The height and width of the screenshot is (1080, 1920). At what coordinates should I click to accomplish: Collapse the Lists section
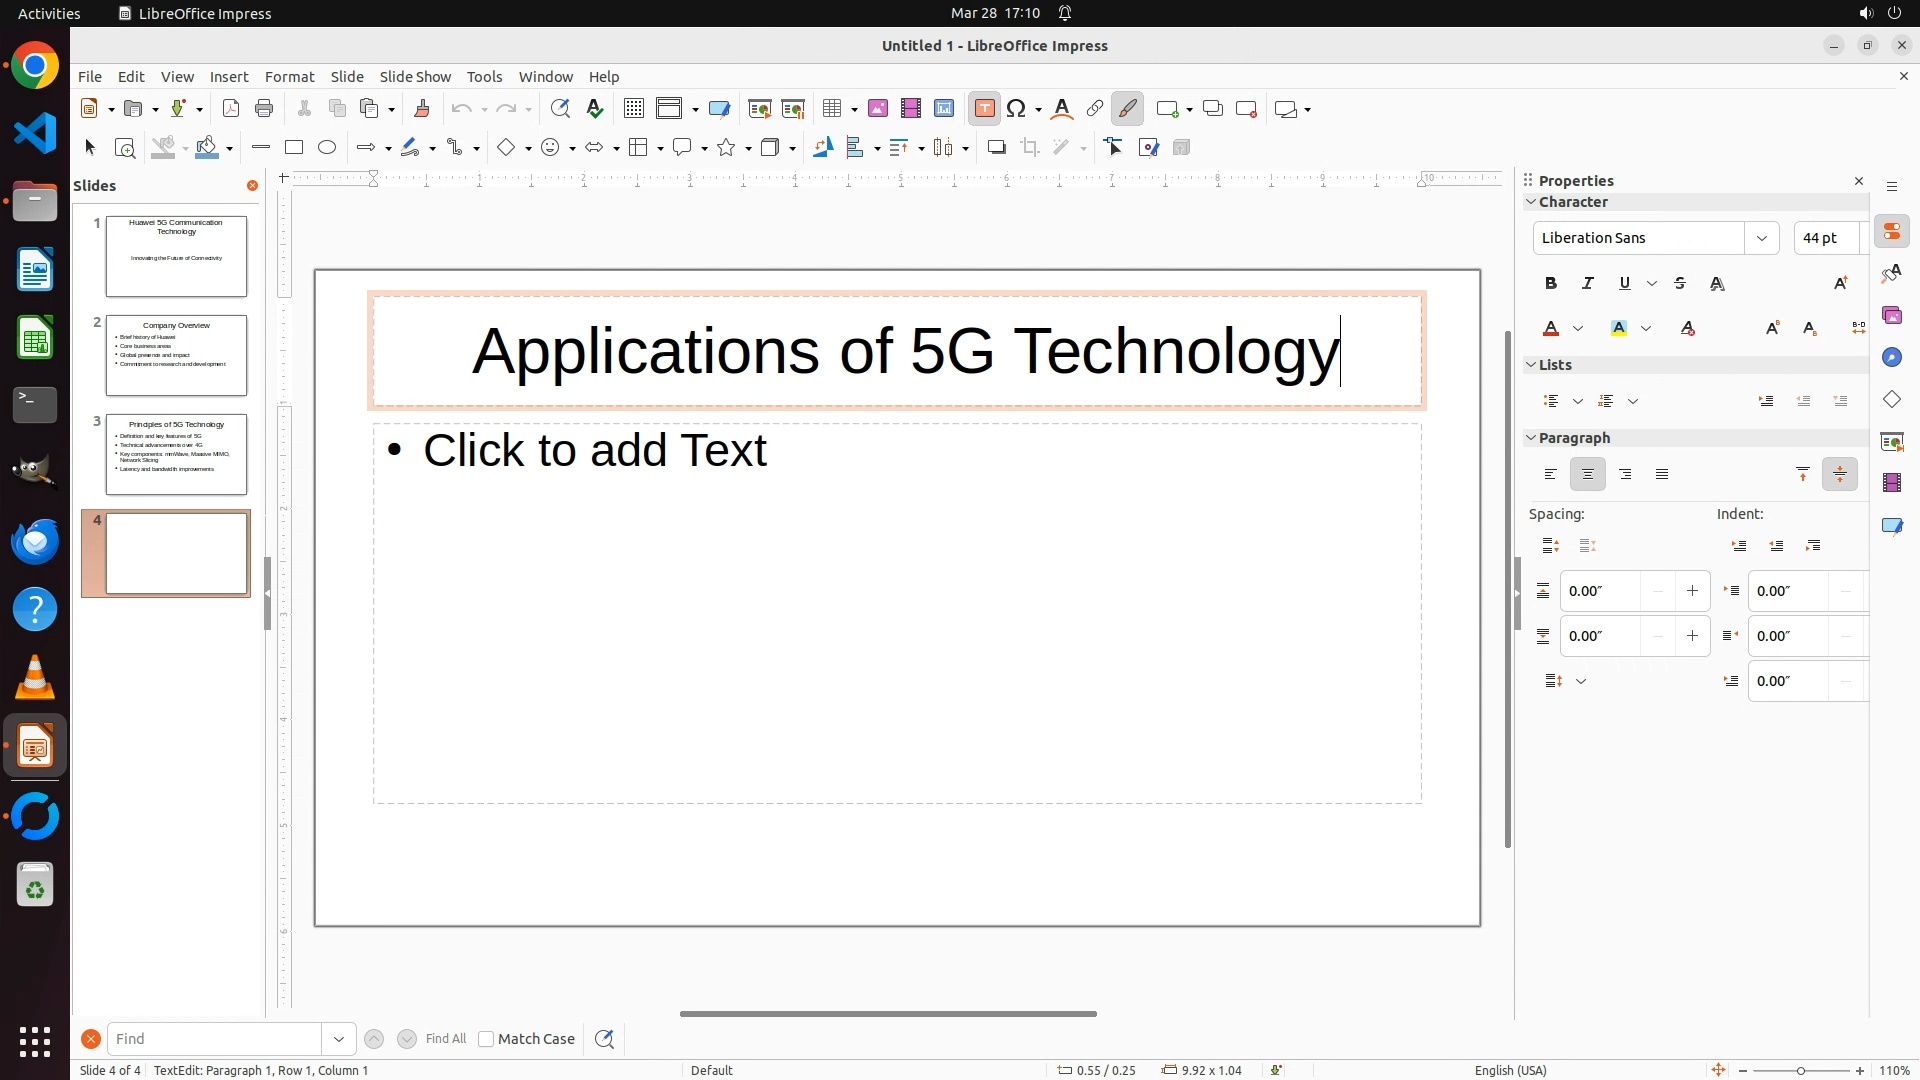(x=1531, y=365)
